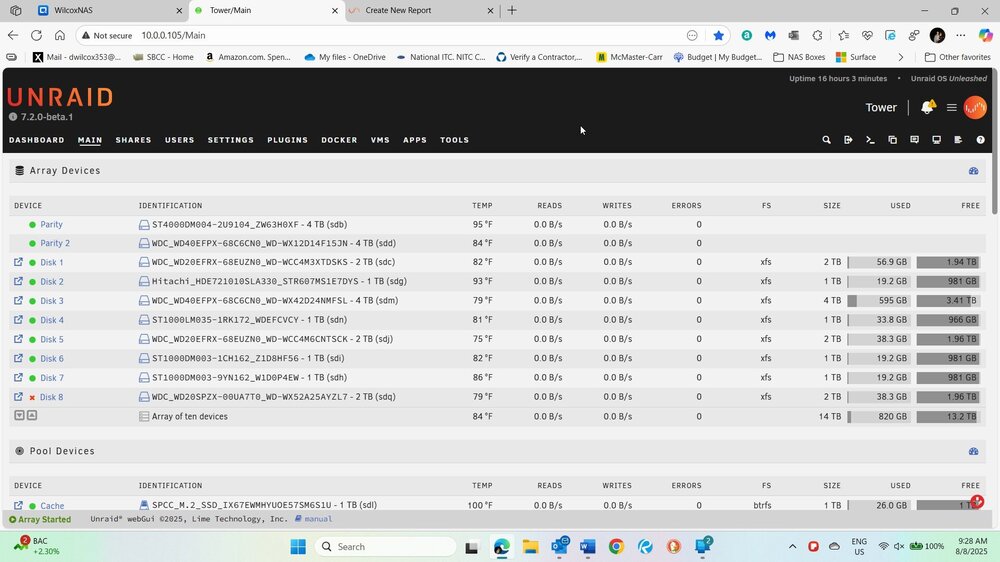Open the Unraid account avatar

tap(975, 107)
